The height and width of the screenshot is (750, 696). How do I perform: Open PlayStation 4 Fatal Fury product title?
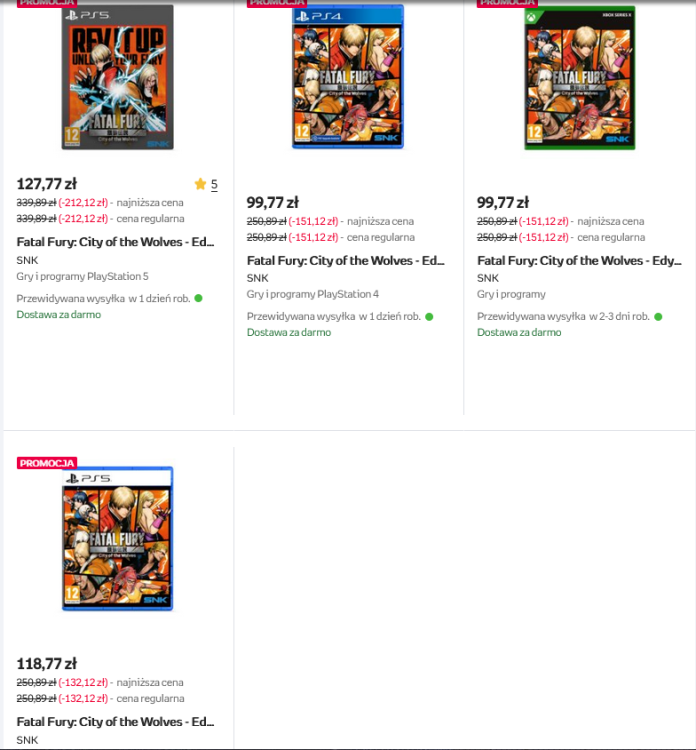point(346,261)
